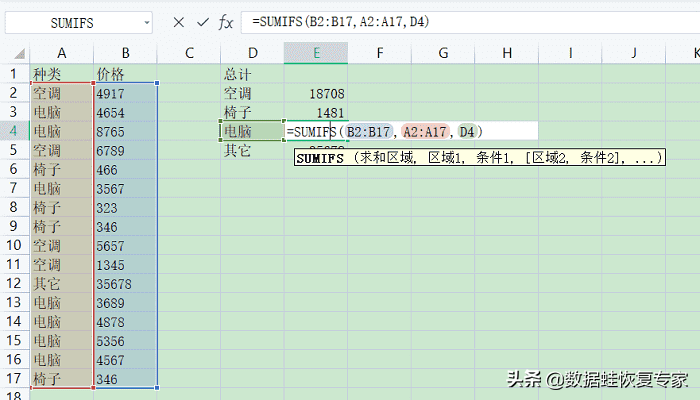700x400 pixels.
Task: Click cell with value 323
Action: click(x=125, y=207)
